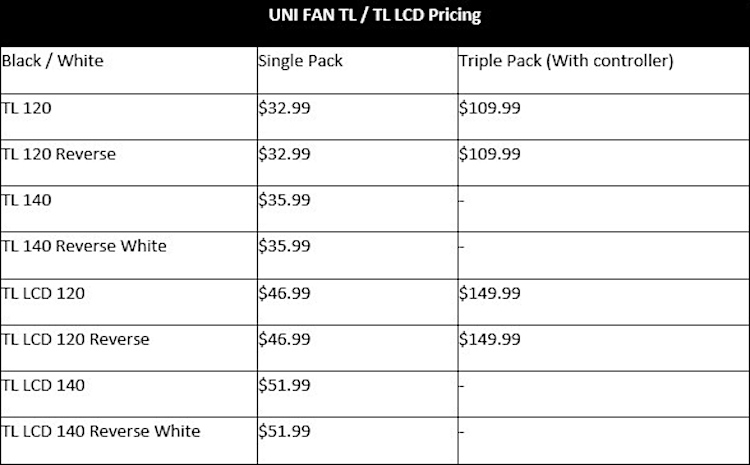
Task: Click the Single Pack column header
Action: click(x=300, y=61)
